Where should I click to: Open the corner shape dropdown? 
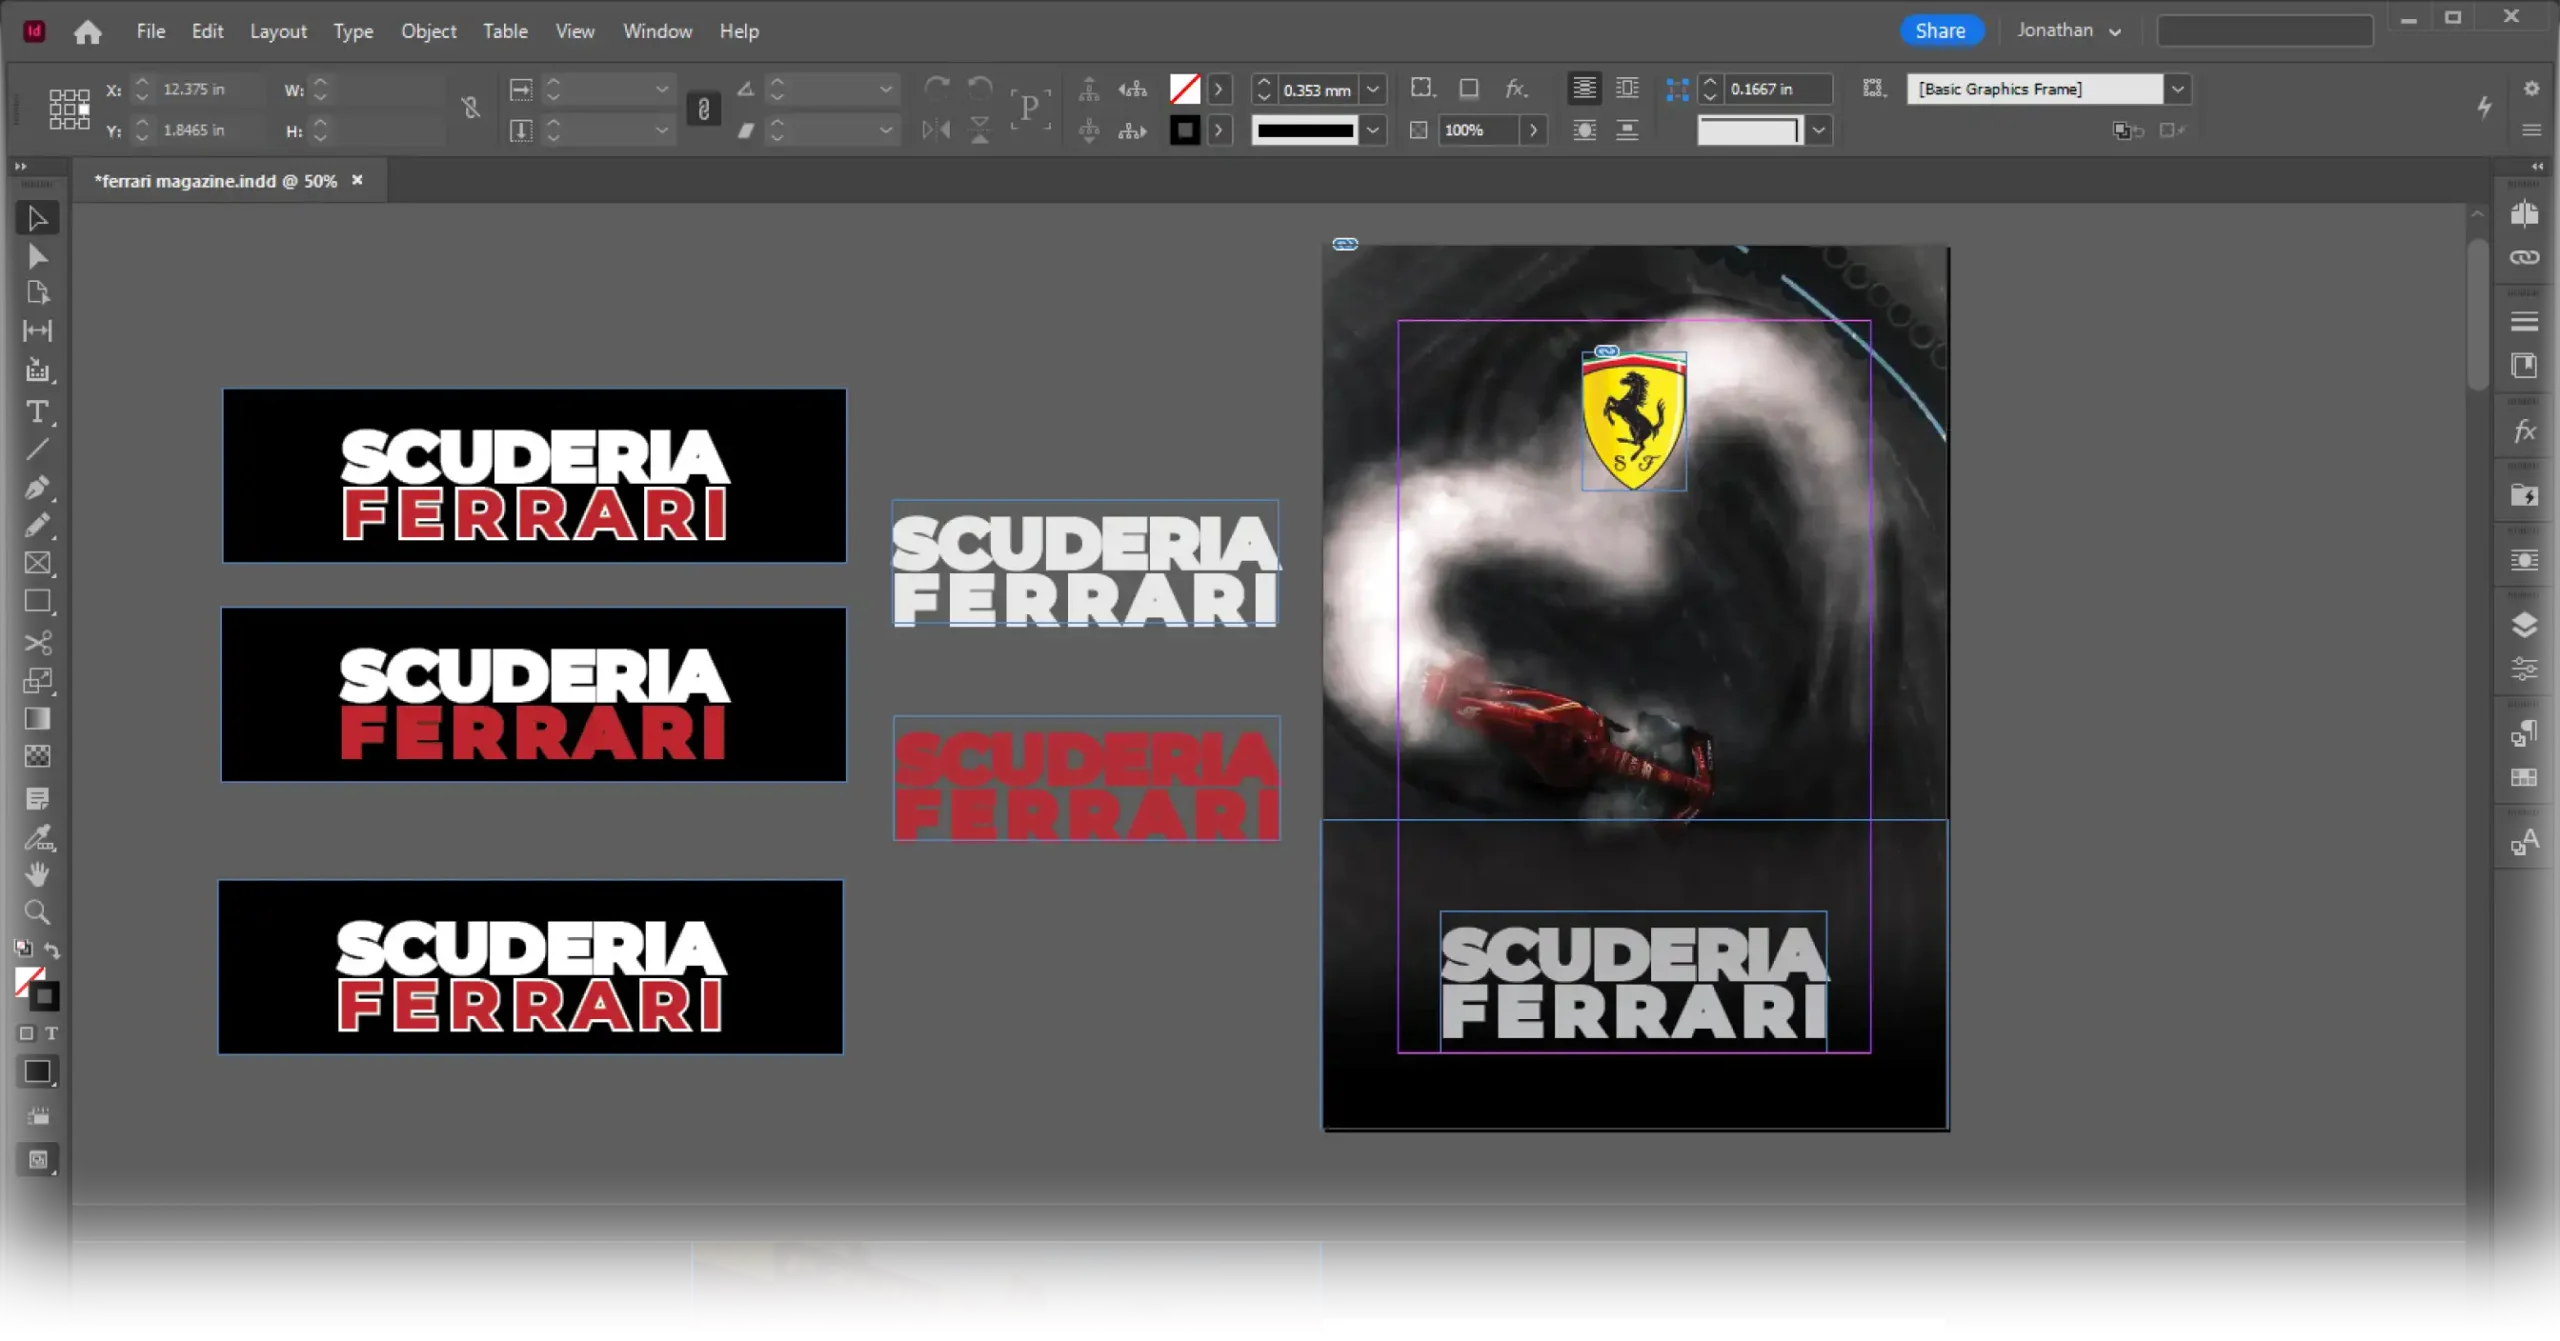[1818, 130]
